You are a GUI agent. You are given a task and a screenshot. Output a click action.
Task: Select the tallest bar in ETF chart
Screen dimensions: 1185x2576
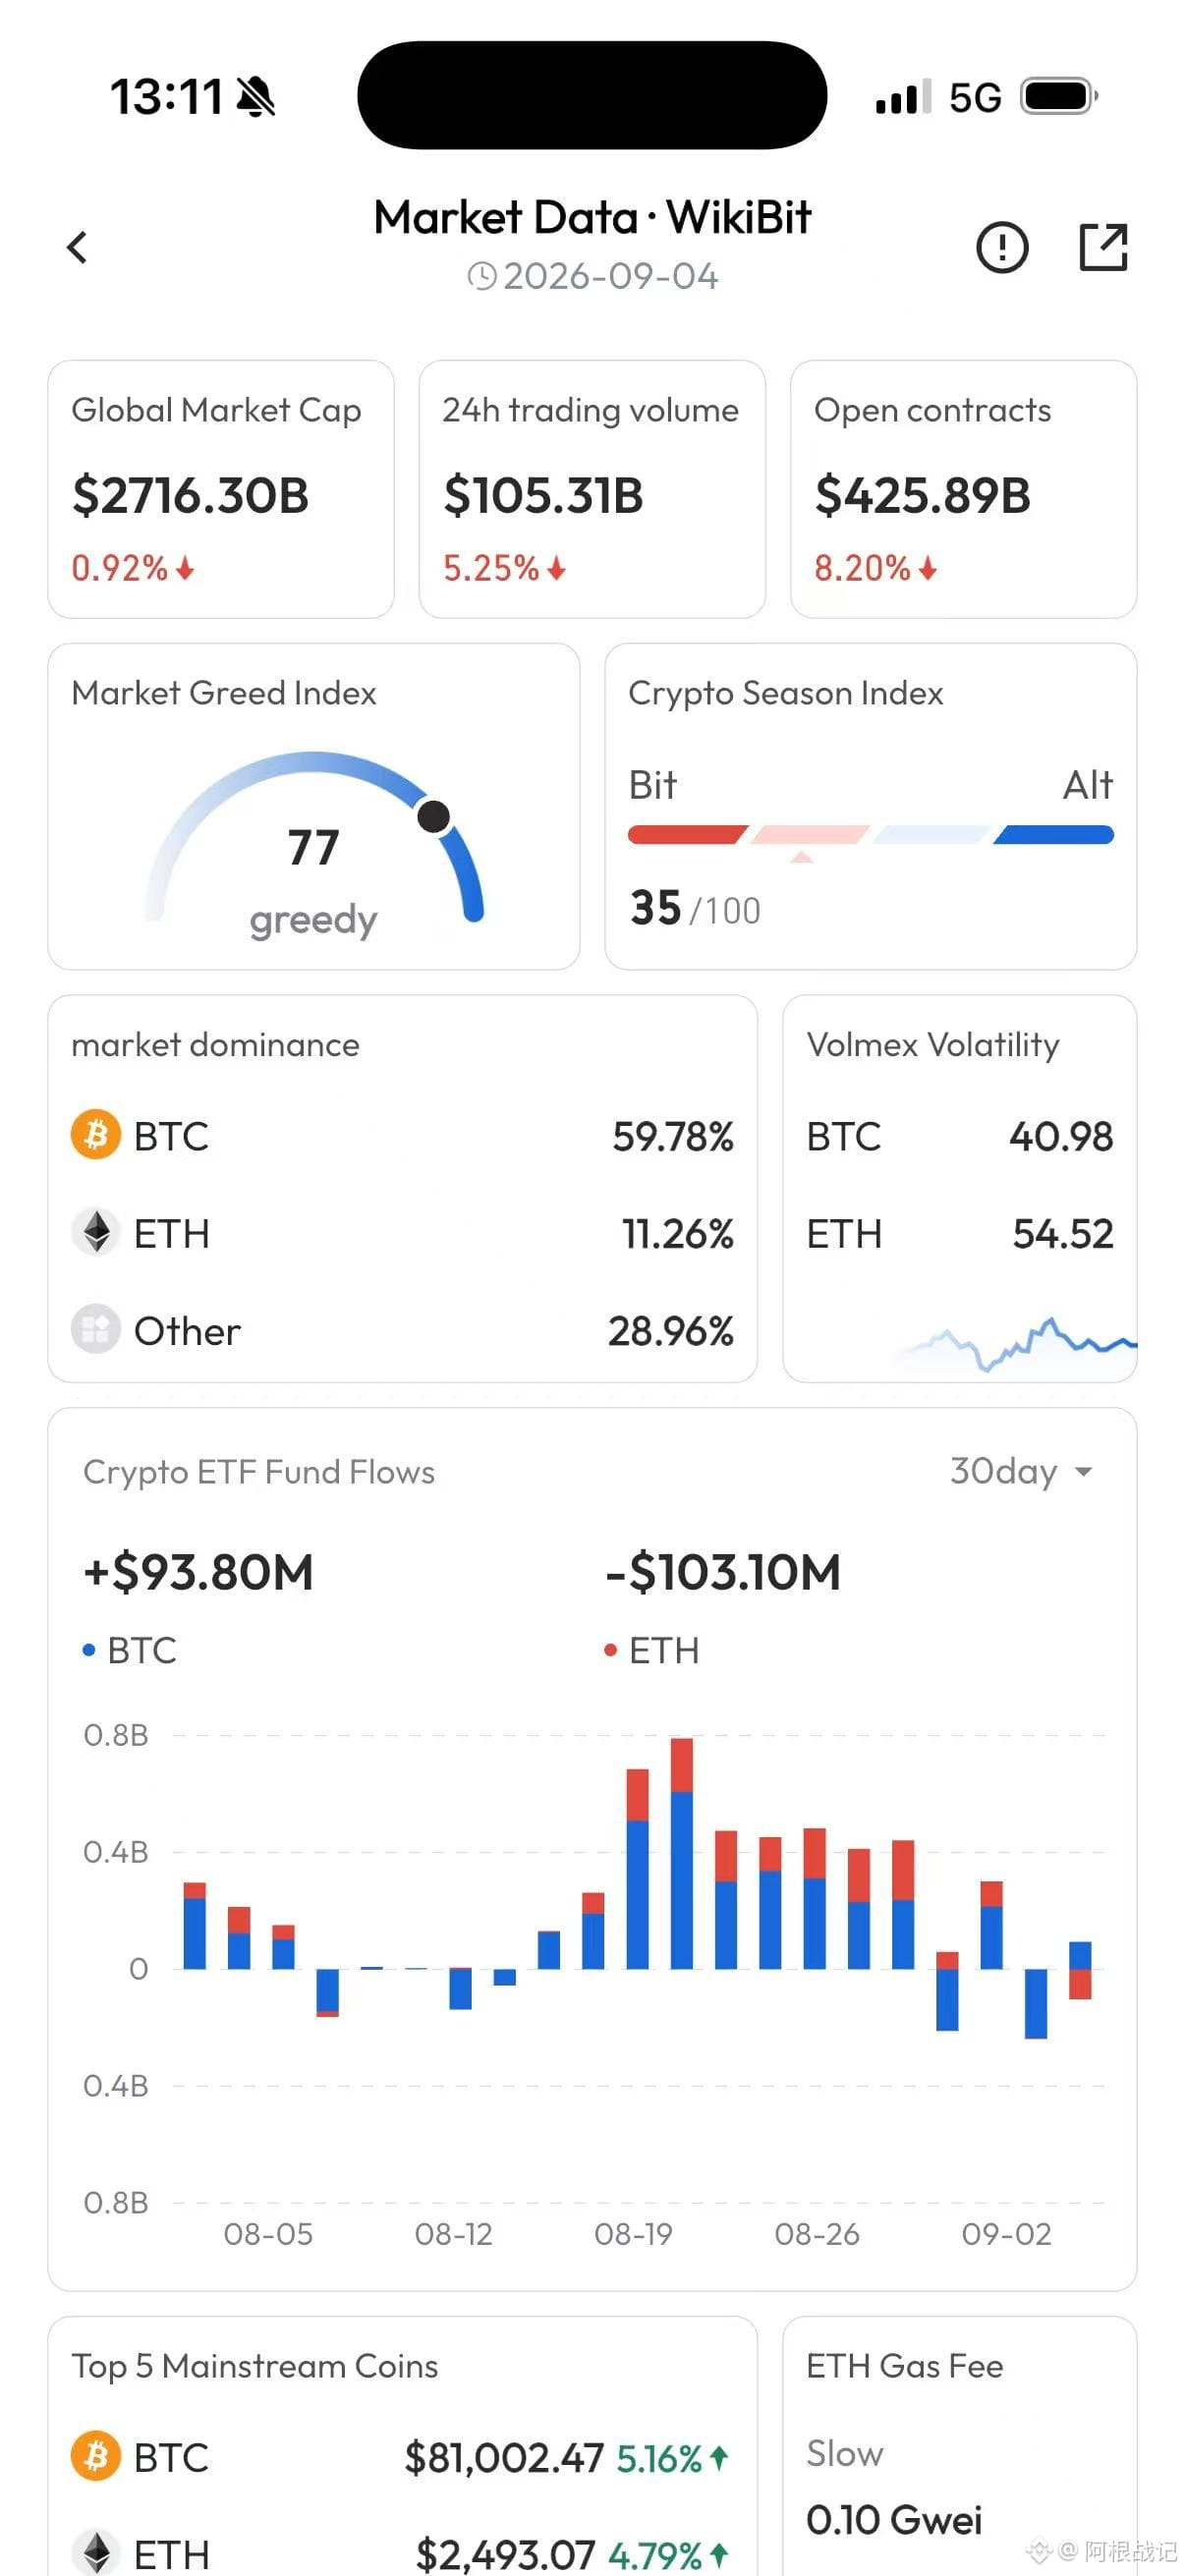click(x=682, y=1853)
